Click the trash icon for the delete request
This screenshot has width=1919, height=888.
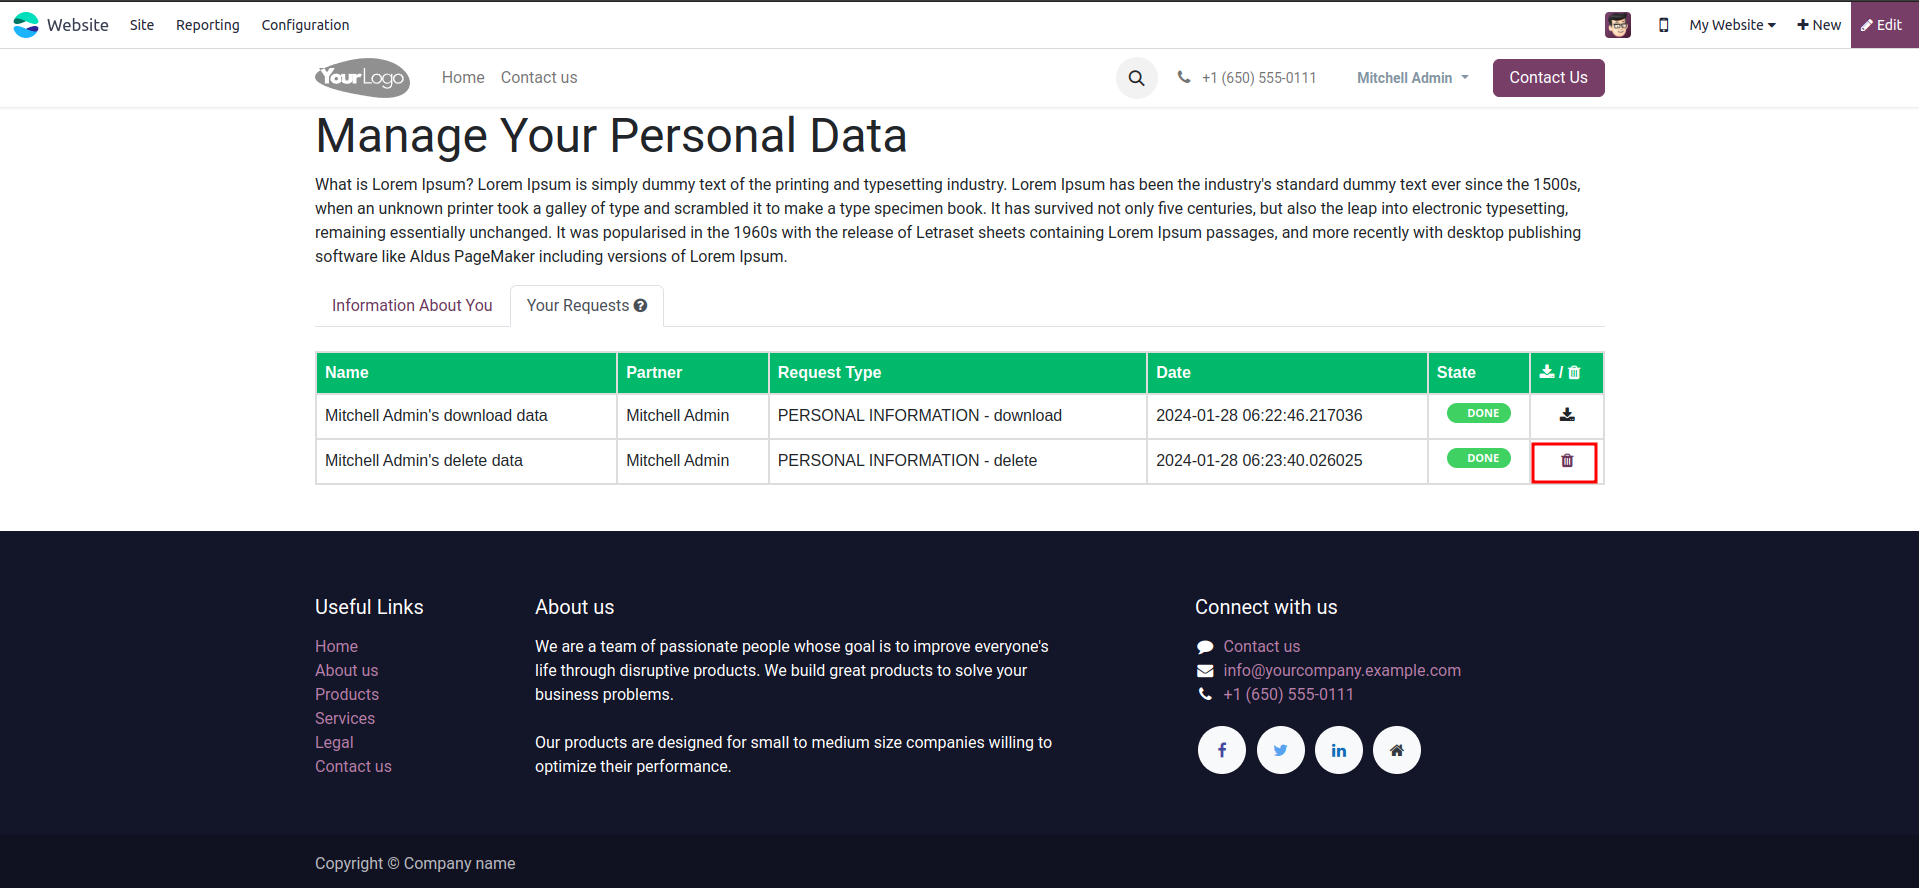coord(1567,461)
